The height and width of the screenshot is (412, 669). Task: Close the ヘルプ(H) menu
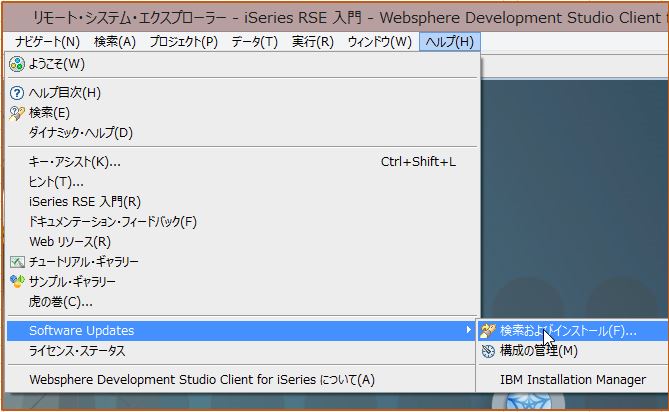pos(450,42)
